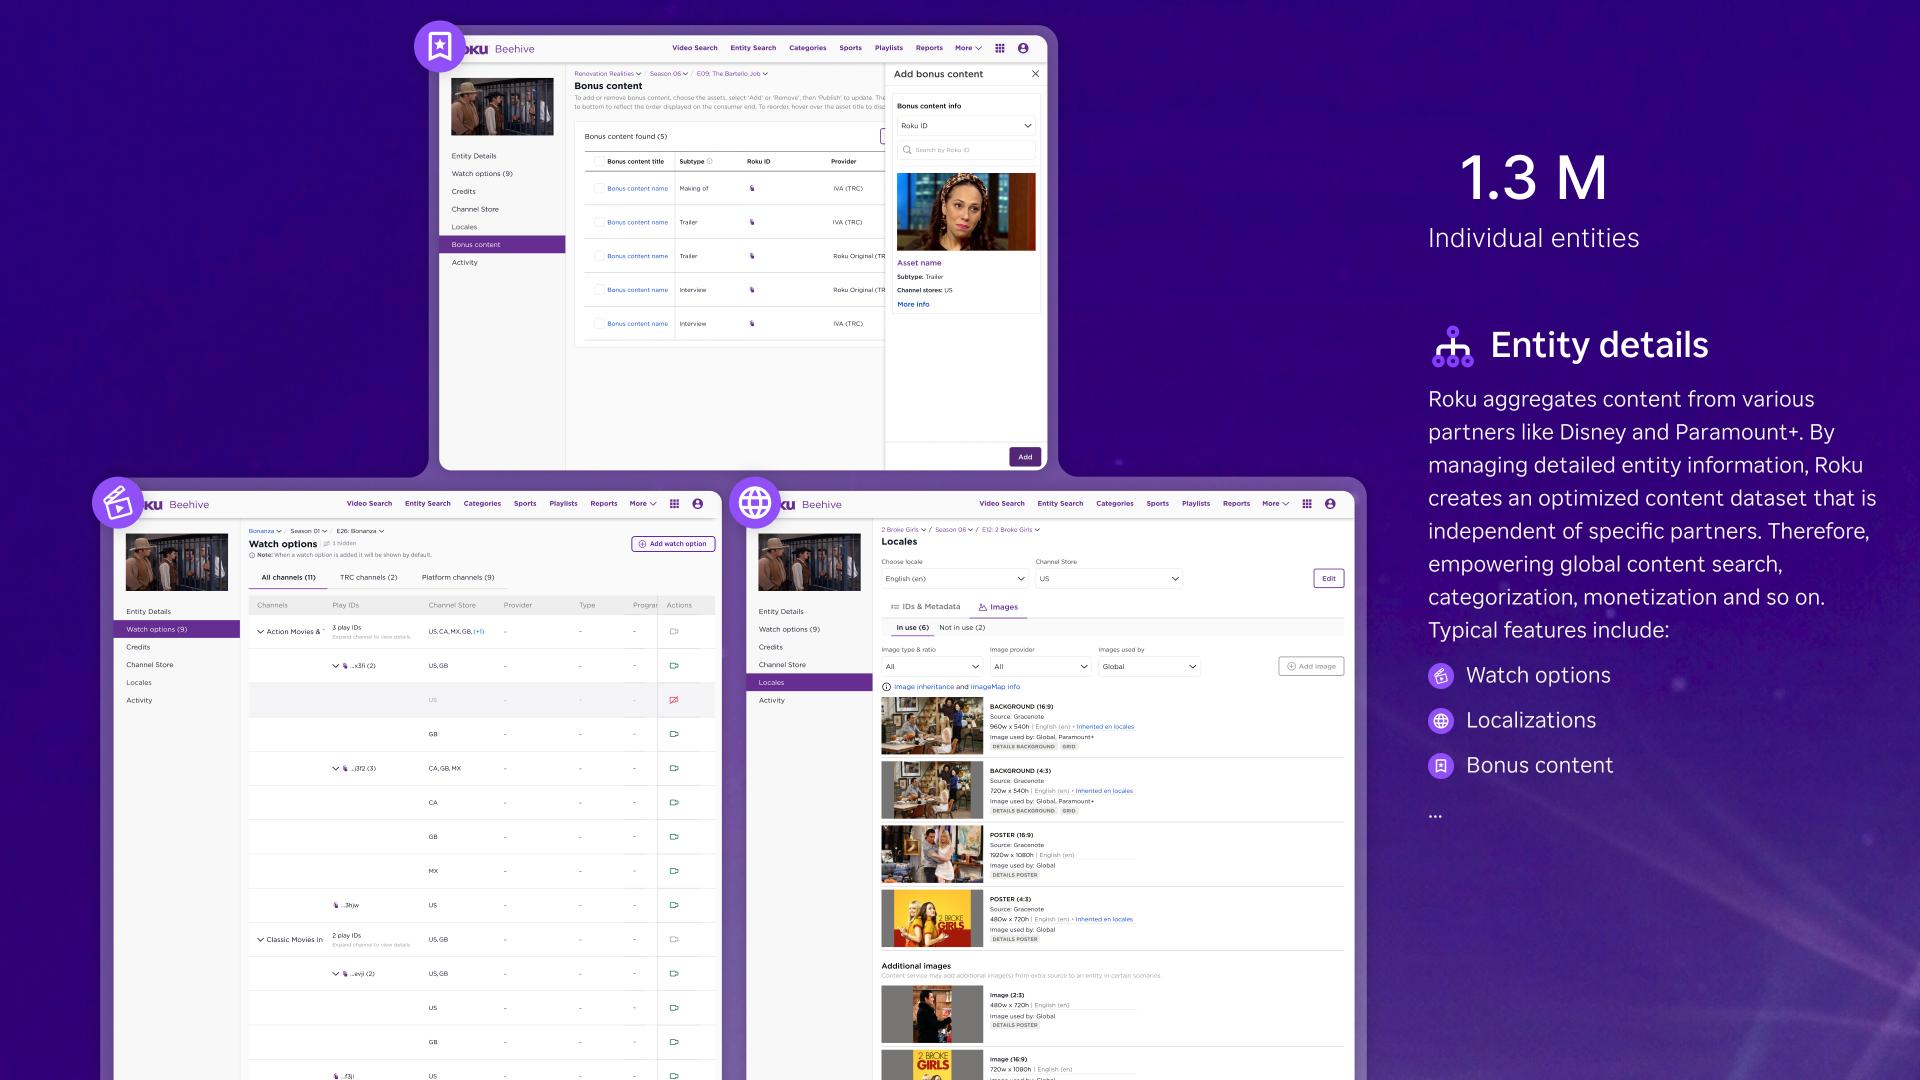Switch to the TRC channels (2) tab
1920x1080 pixels.
tap(368, 577)
